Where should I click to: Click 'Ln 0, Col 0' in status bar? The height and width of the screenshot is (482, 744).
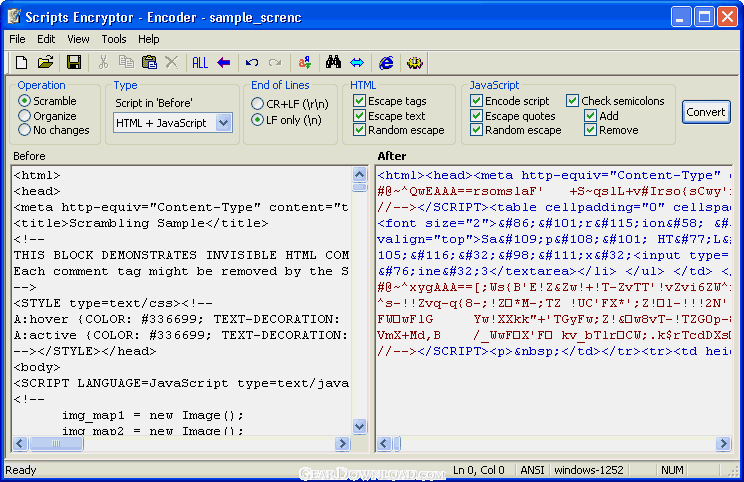(479, 470)
